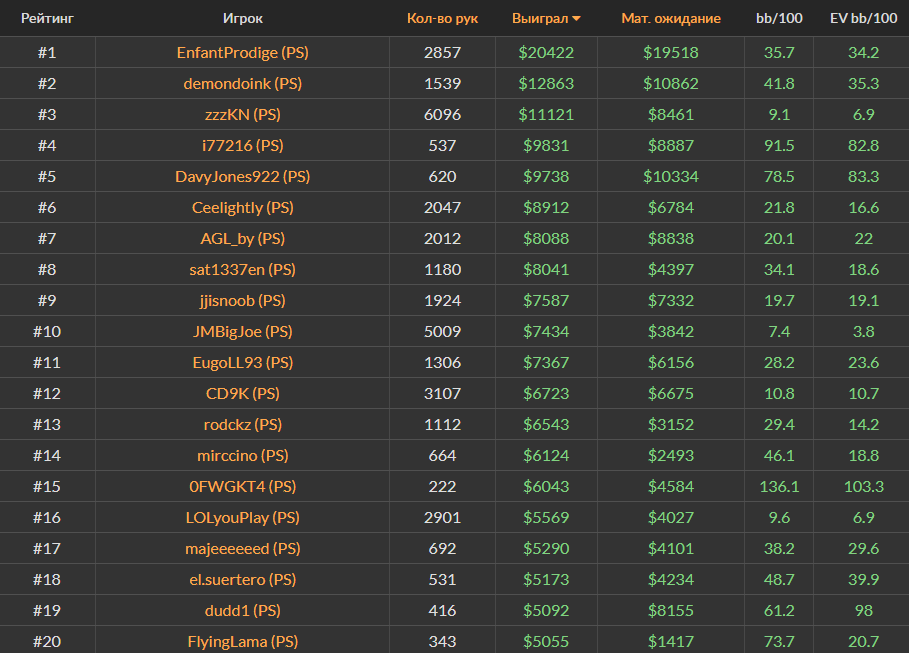This screenshot has width=909, height=653.
Task: Open Ceelightly (PS) player page
Action: click(x=243, y=207)
